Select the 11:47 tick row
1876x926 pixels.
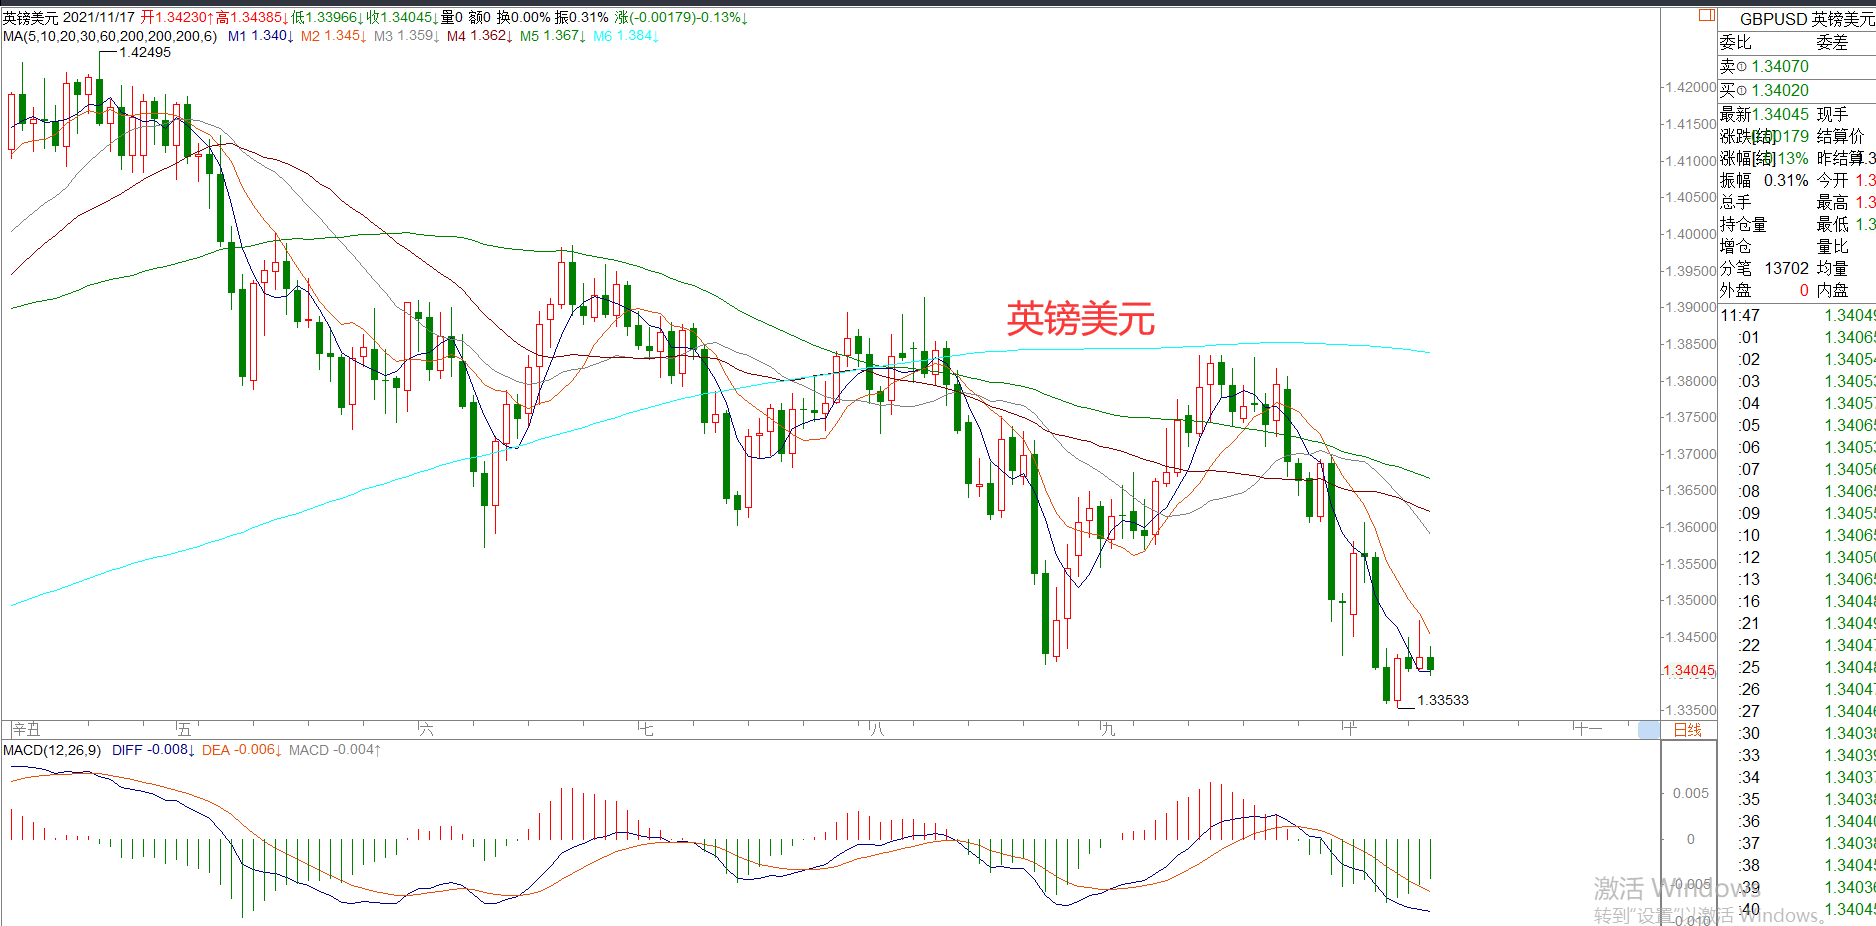click(x=1797, y=315)
